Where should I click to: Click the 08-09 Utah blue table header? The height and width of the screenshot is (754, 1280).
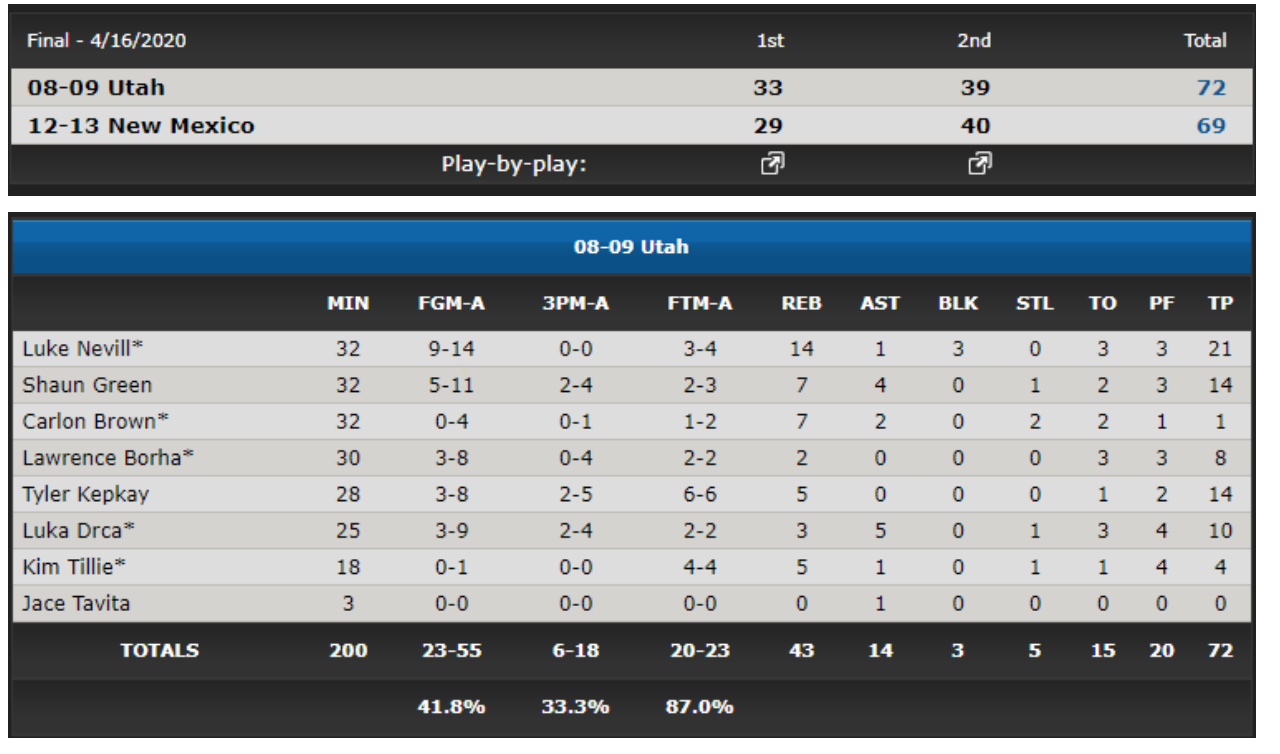631,247
